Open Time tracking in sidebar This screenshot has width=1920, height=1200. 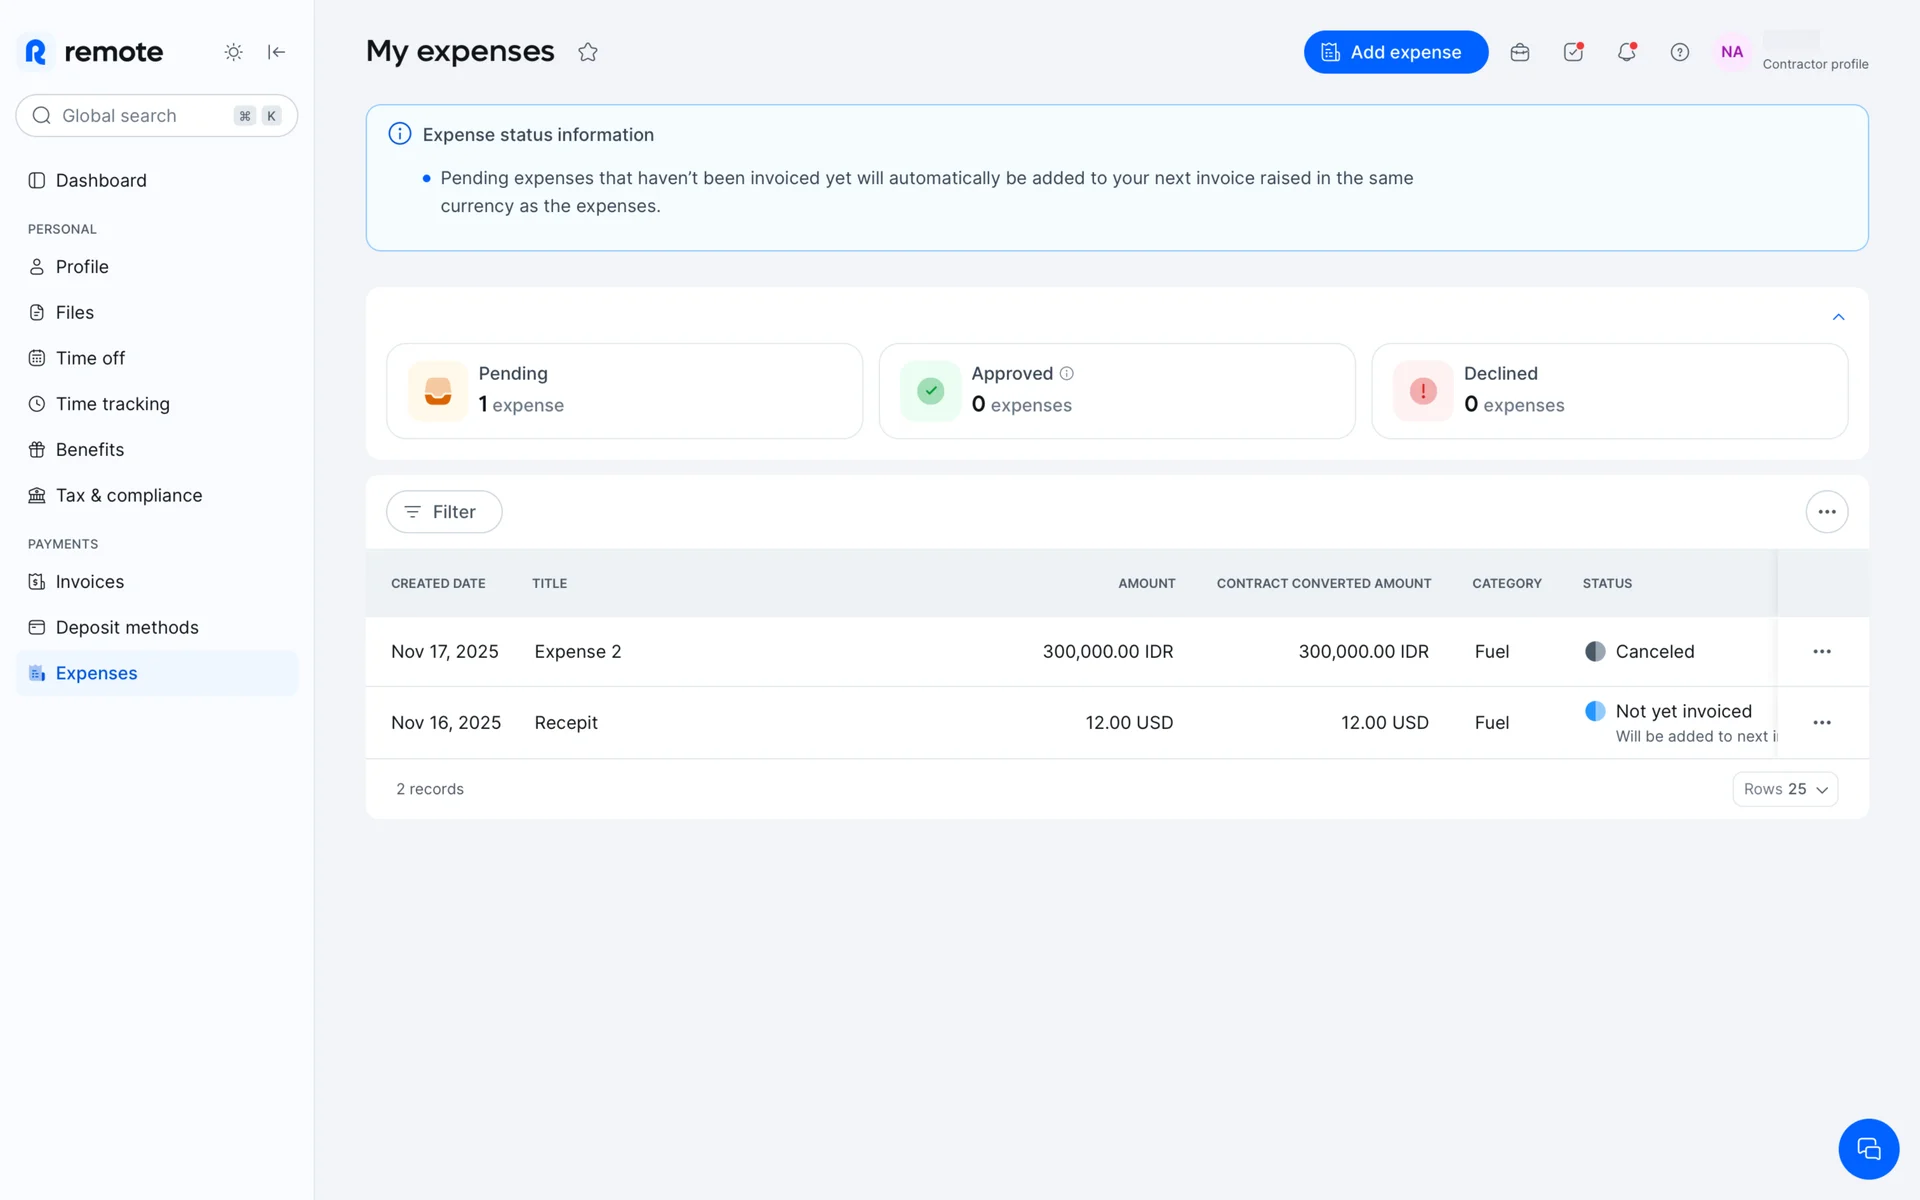coord(112,404)
